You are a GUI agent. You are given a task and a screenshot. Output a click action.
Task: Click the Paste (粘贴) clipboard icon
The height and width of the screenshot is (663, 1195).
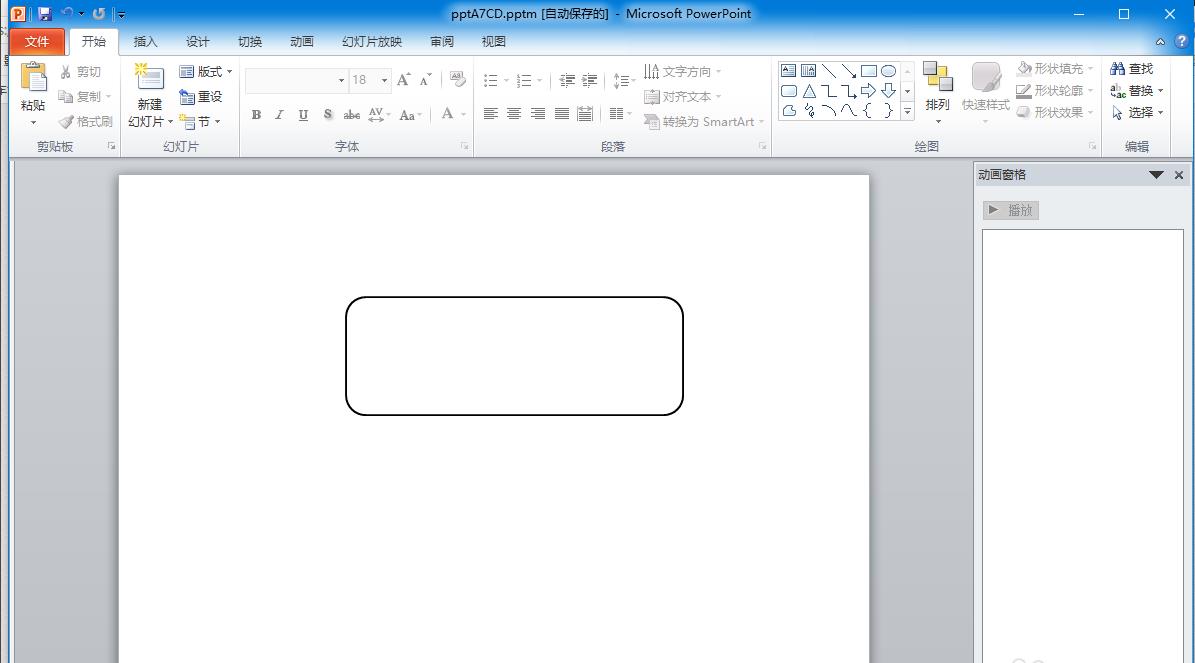click(x=33, y=79)
